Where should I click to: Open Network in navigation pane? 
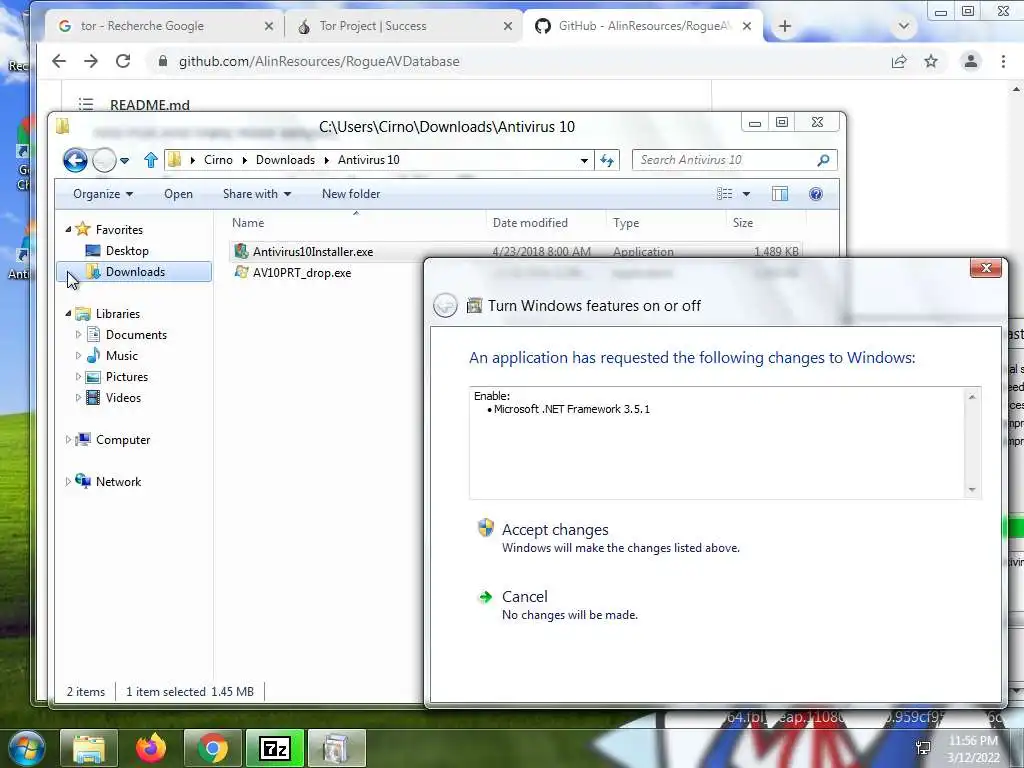point(118,481)
